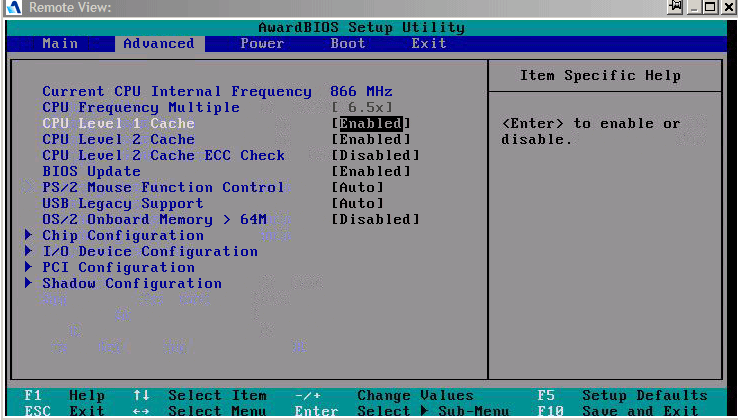Open the Main menu tab
This screenshot has height=420, width=738.
60,44
